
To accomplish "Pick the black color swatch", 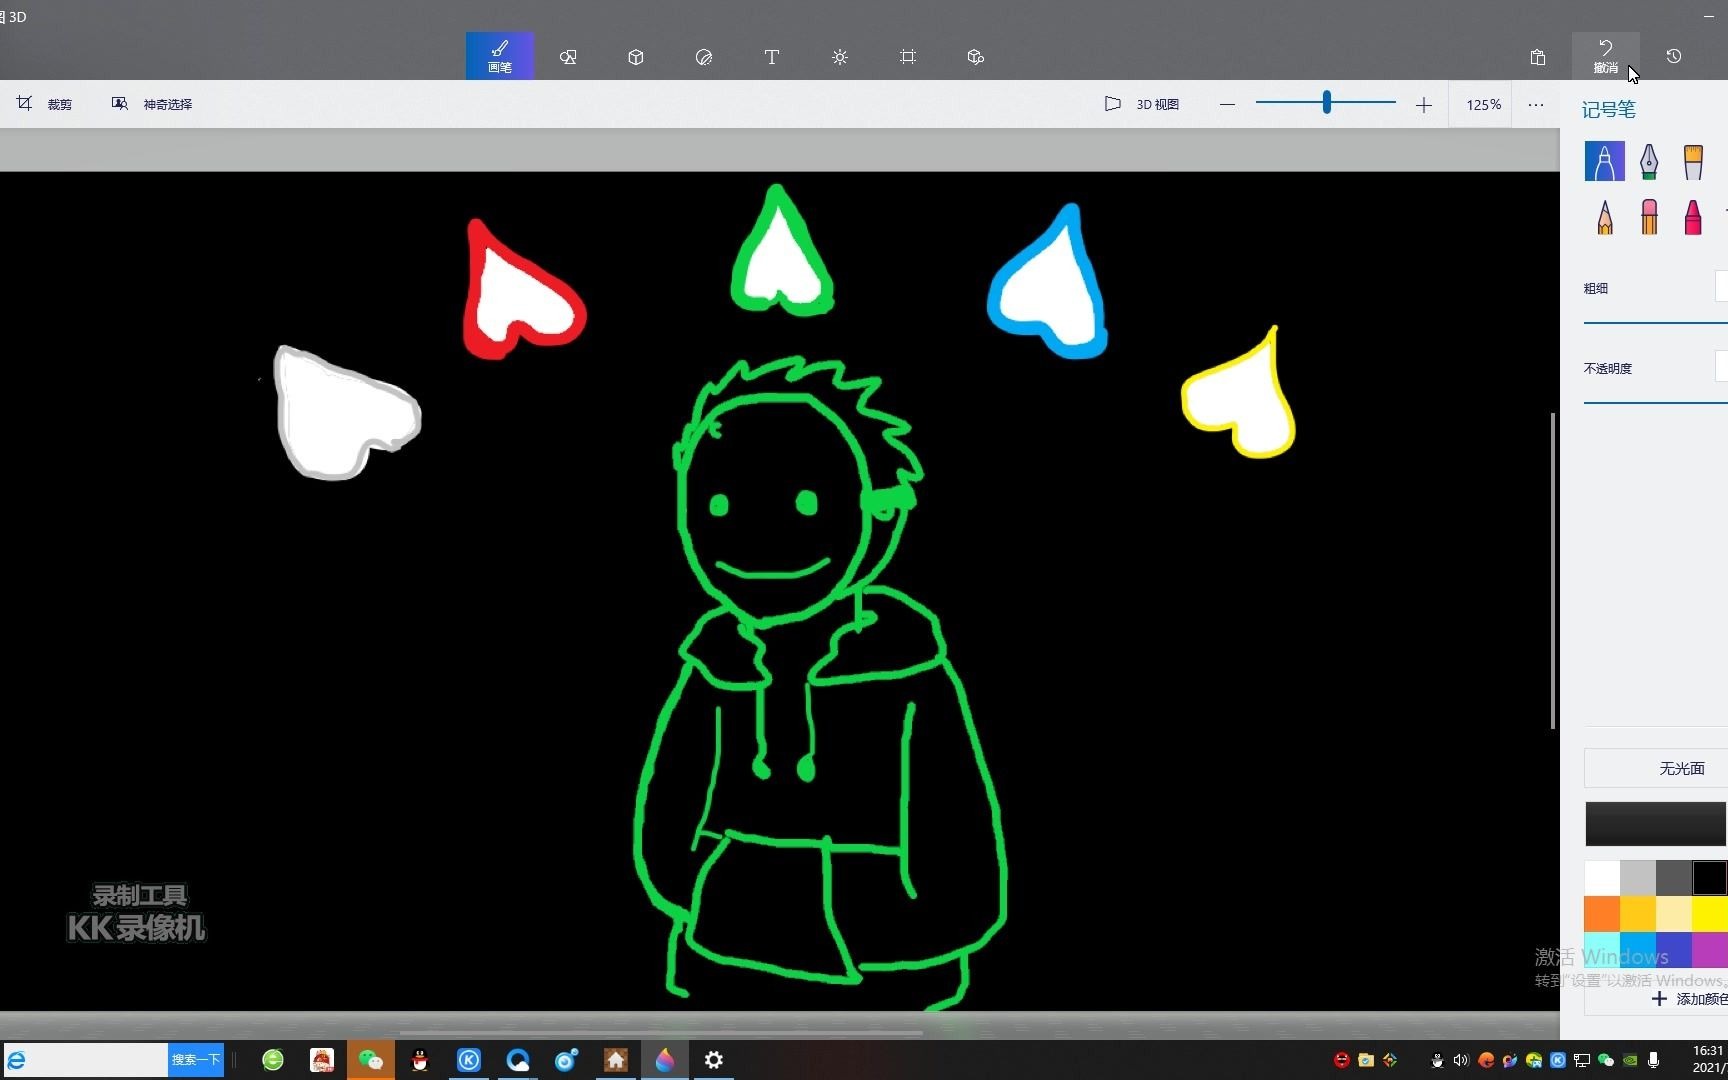I will (1710, 878).
